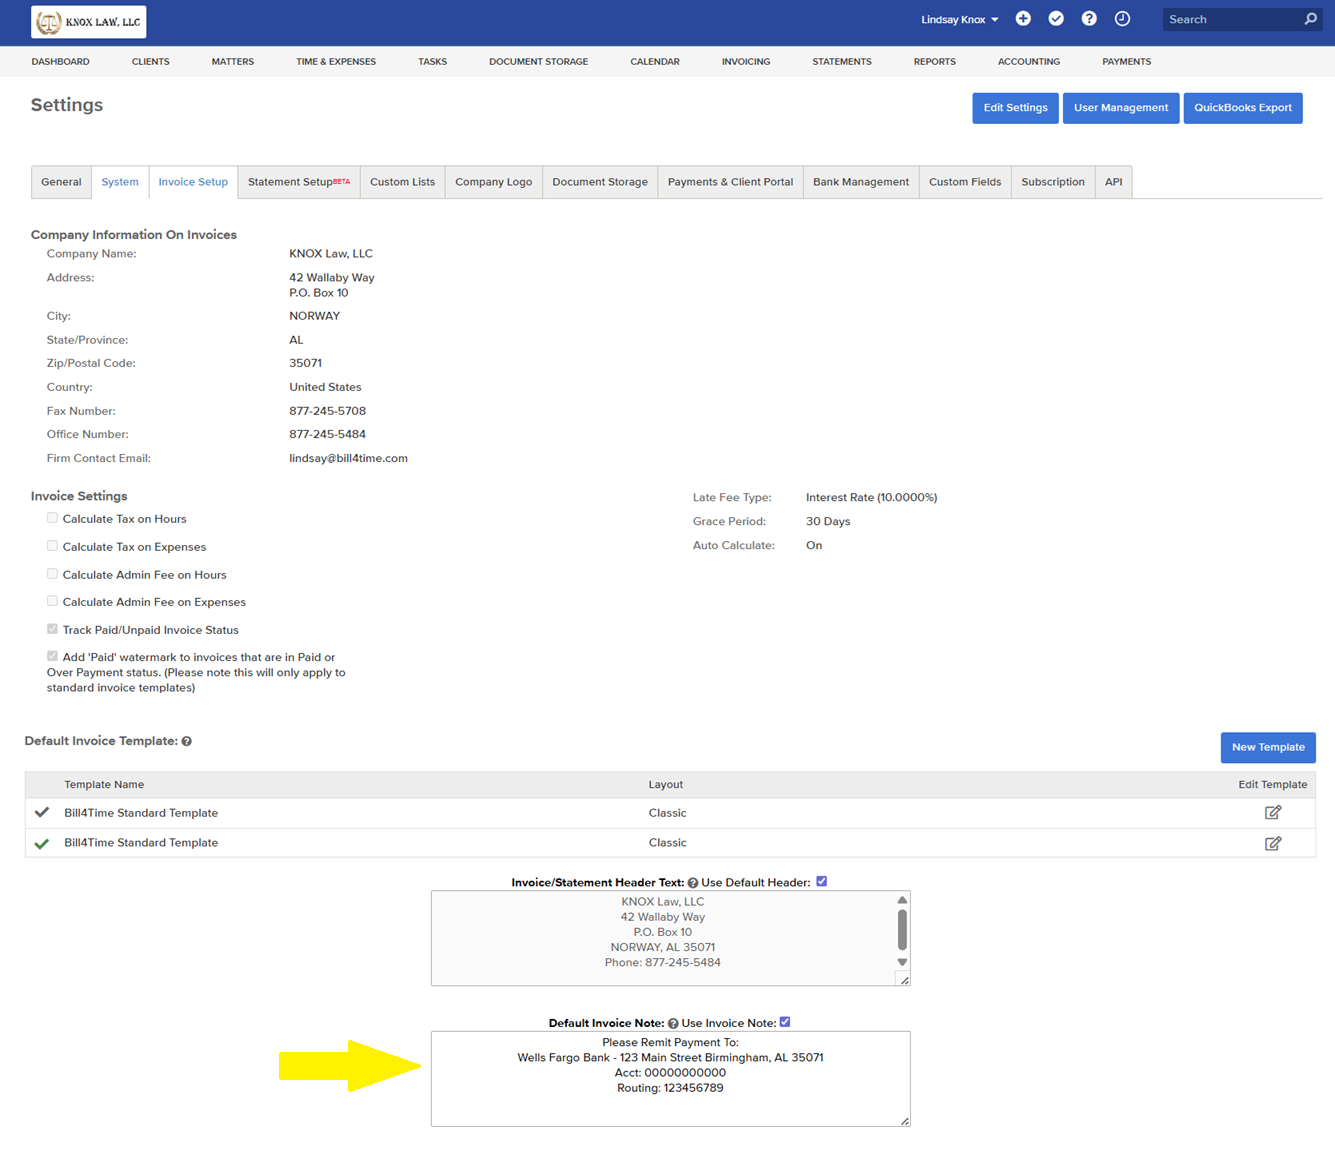This screenshot has width=1335, height=1154.
Task: Click the clock timer icon in header
Action: [x=1122, y=19]
